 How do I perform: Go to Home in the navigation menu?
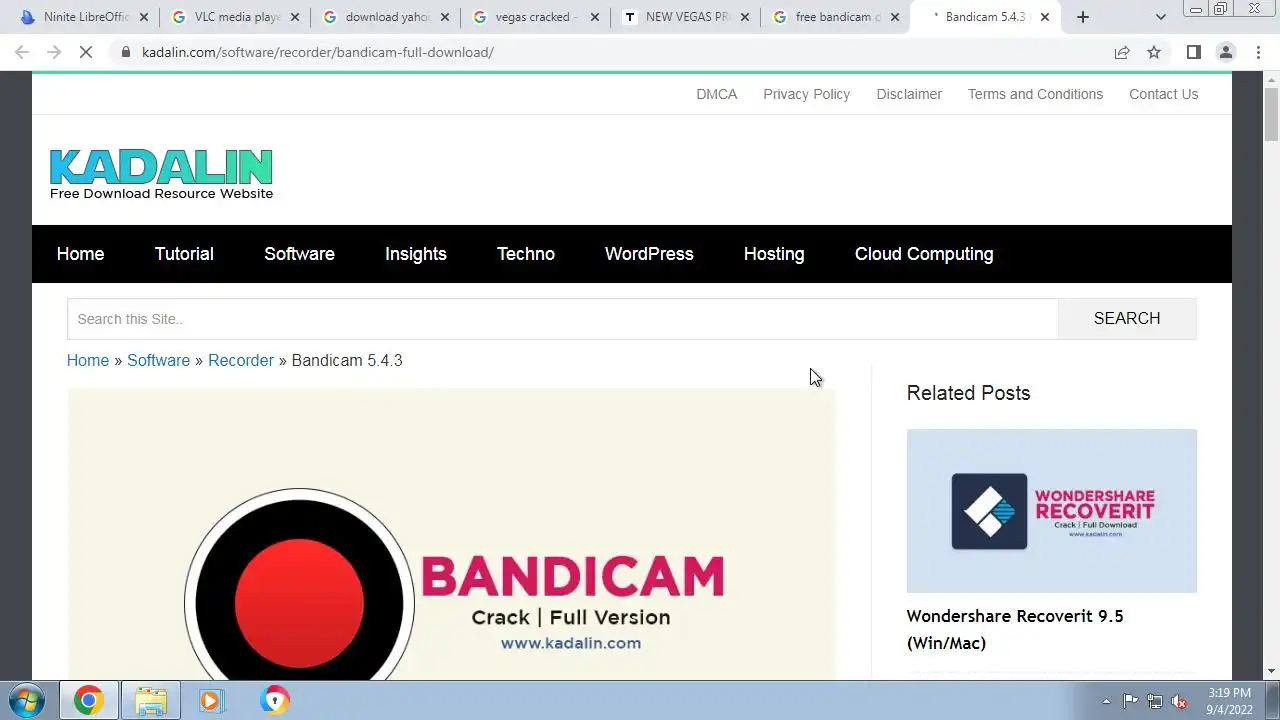[80, 254]
